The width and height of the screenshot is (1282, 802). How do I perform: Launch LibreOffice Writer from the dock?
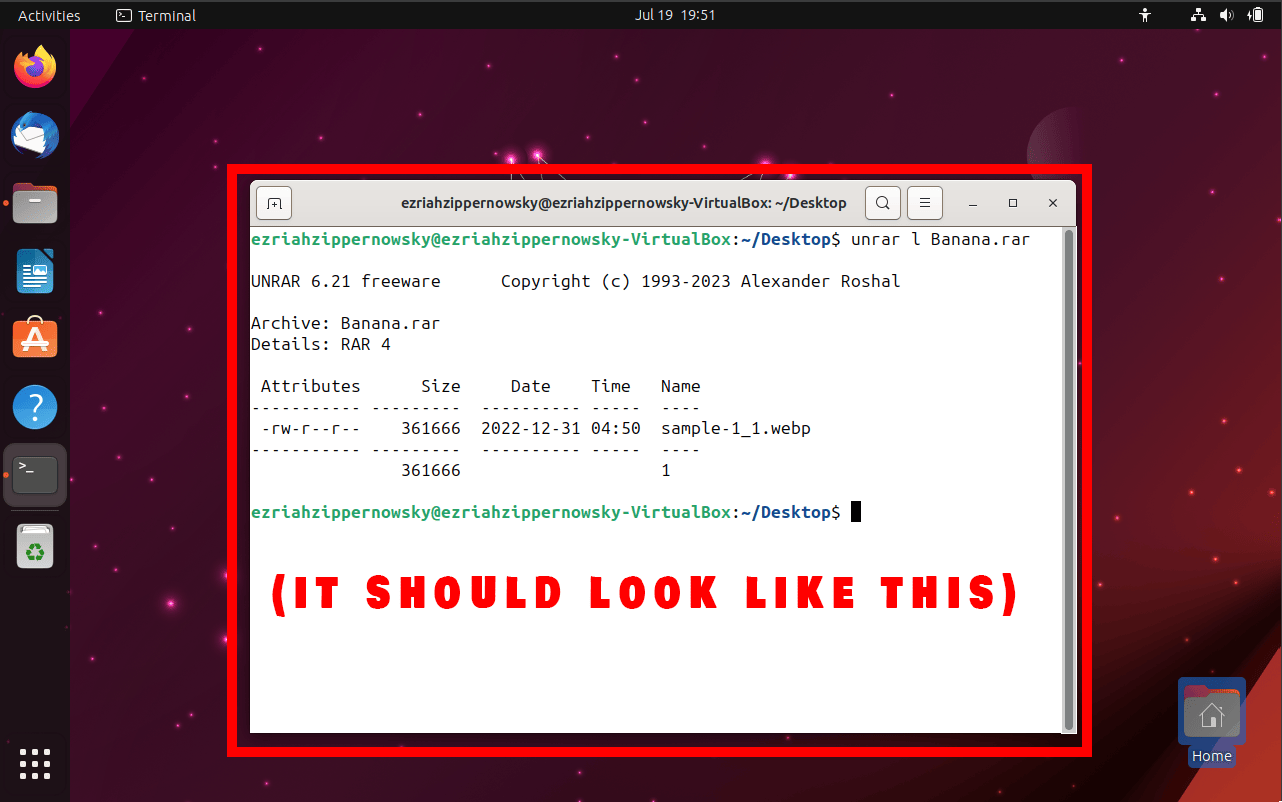click(x=35, y=271)
